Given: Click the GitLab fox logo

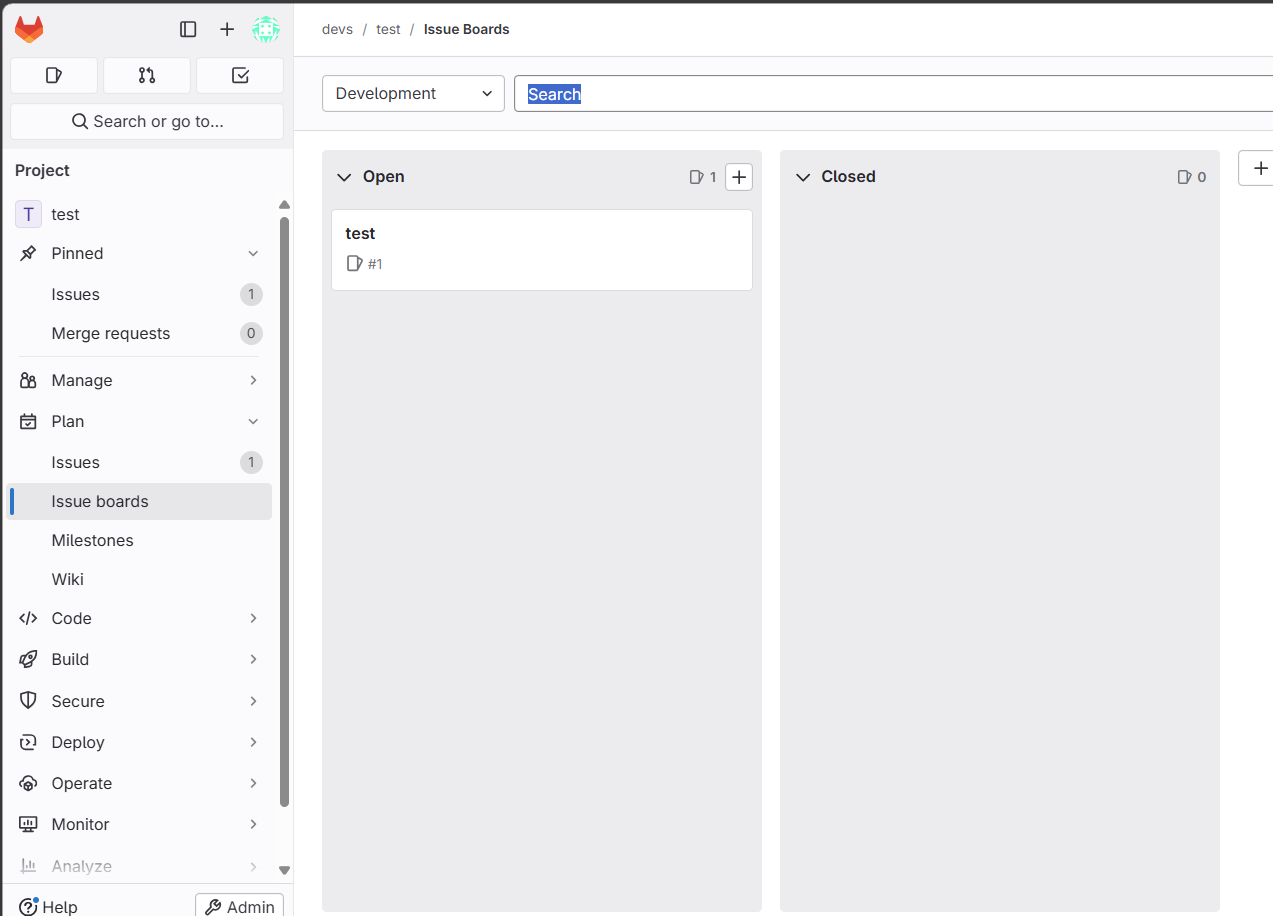Looking at the screenshot, I should [29, 29].
